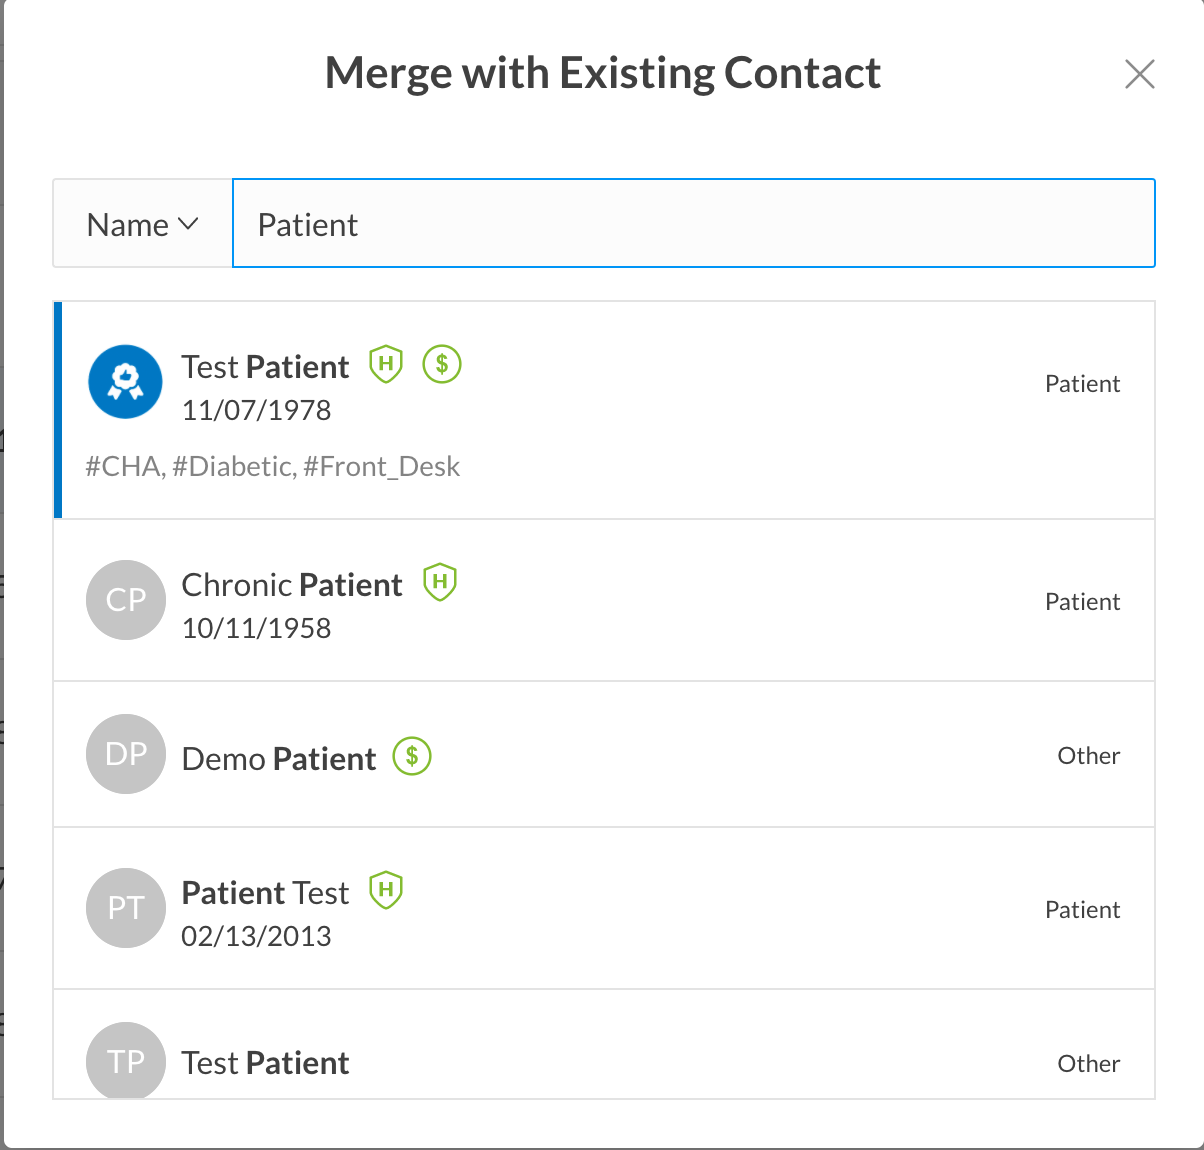This screenshot has height=1150, width=1204.
Task: Open the Name search-type dropdown
Action: click(x=142, y=225)
